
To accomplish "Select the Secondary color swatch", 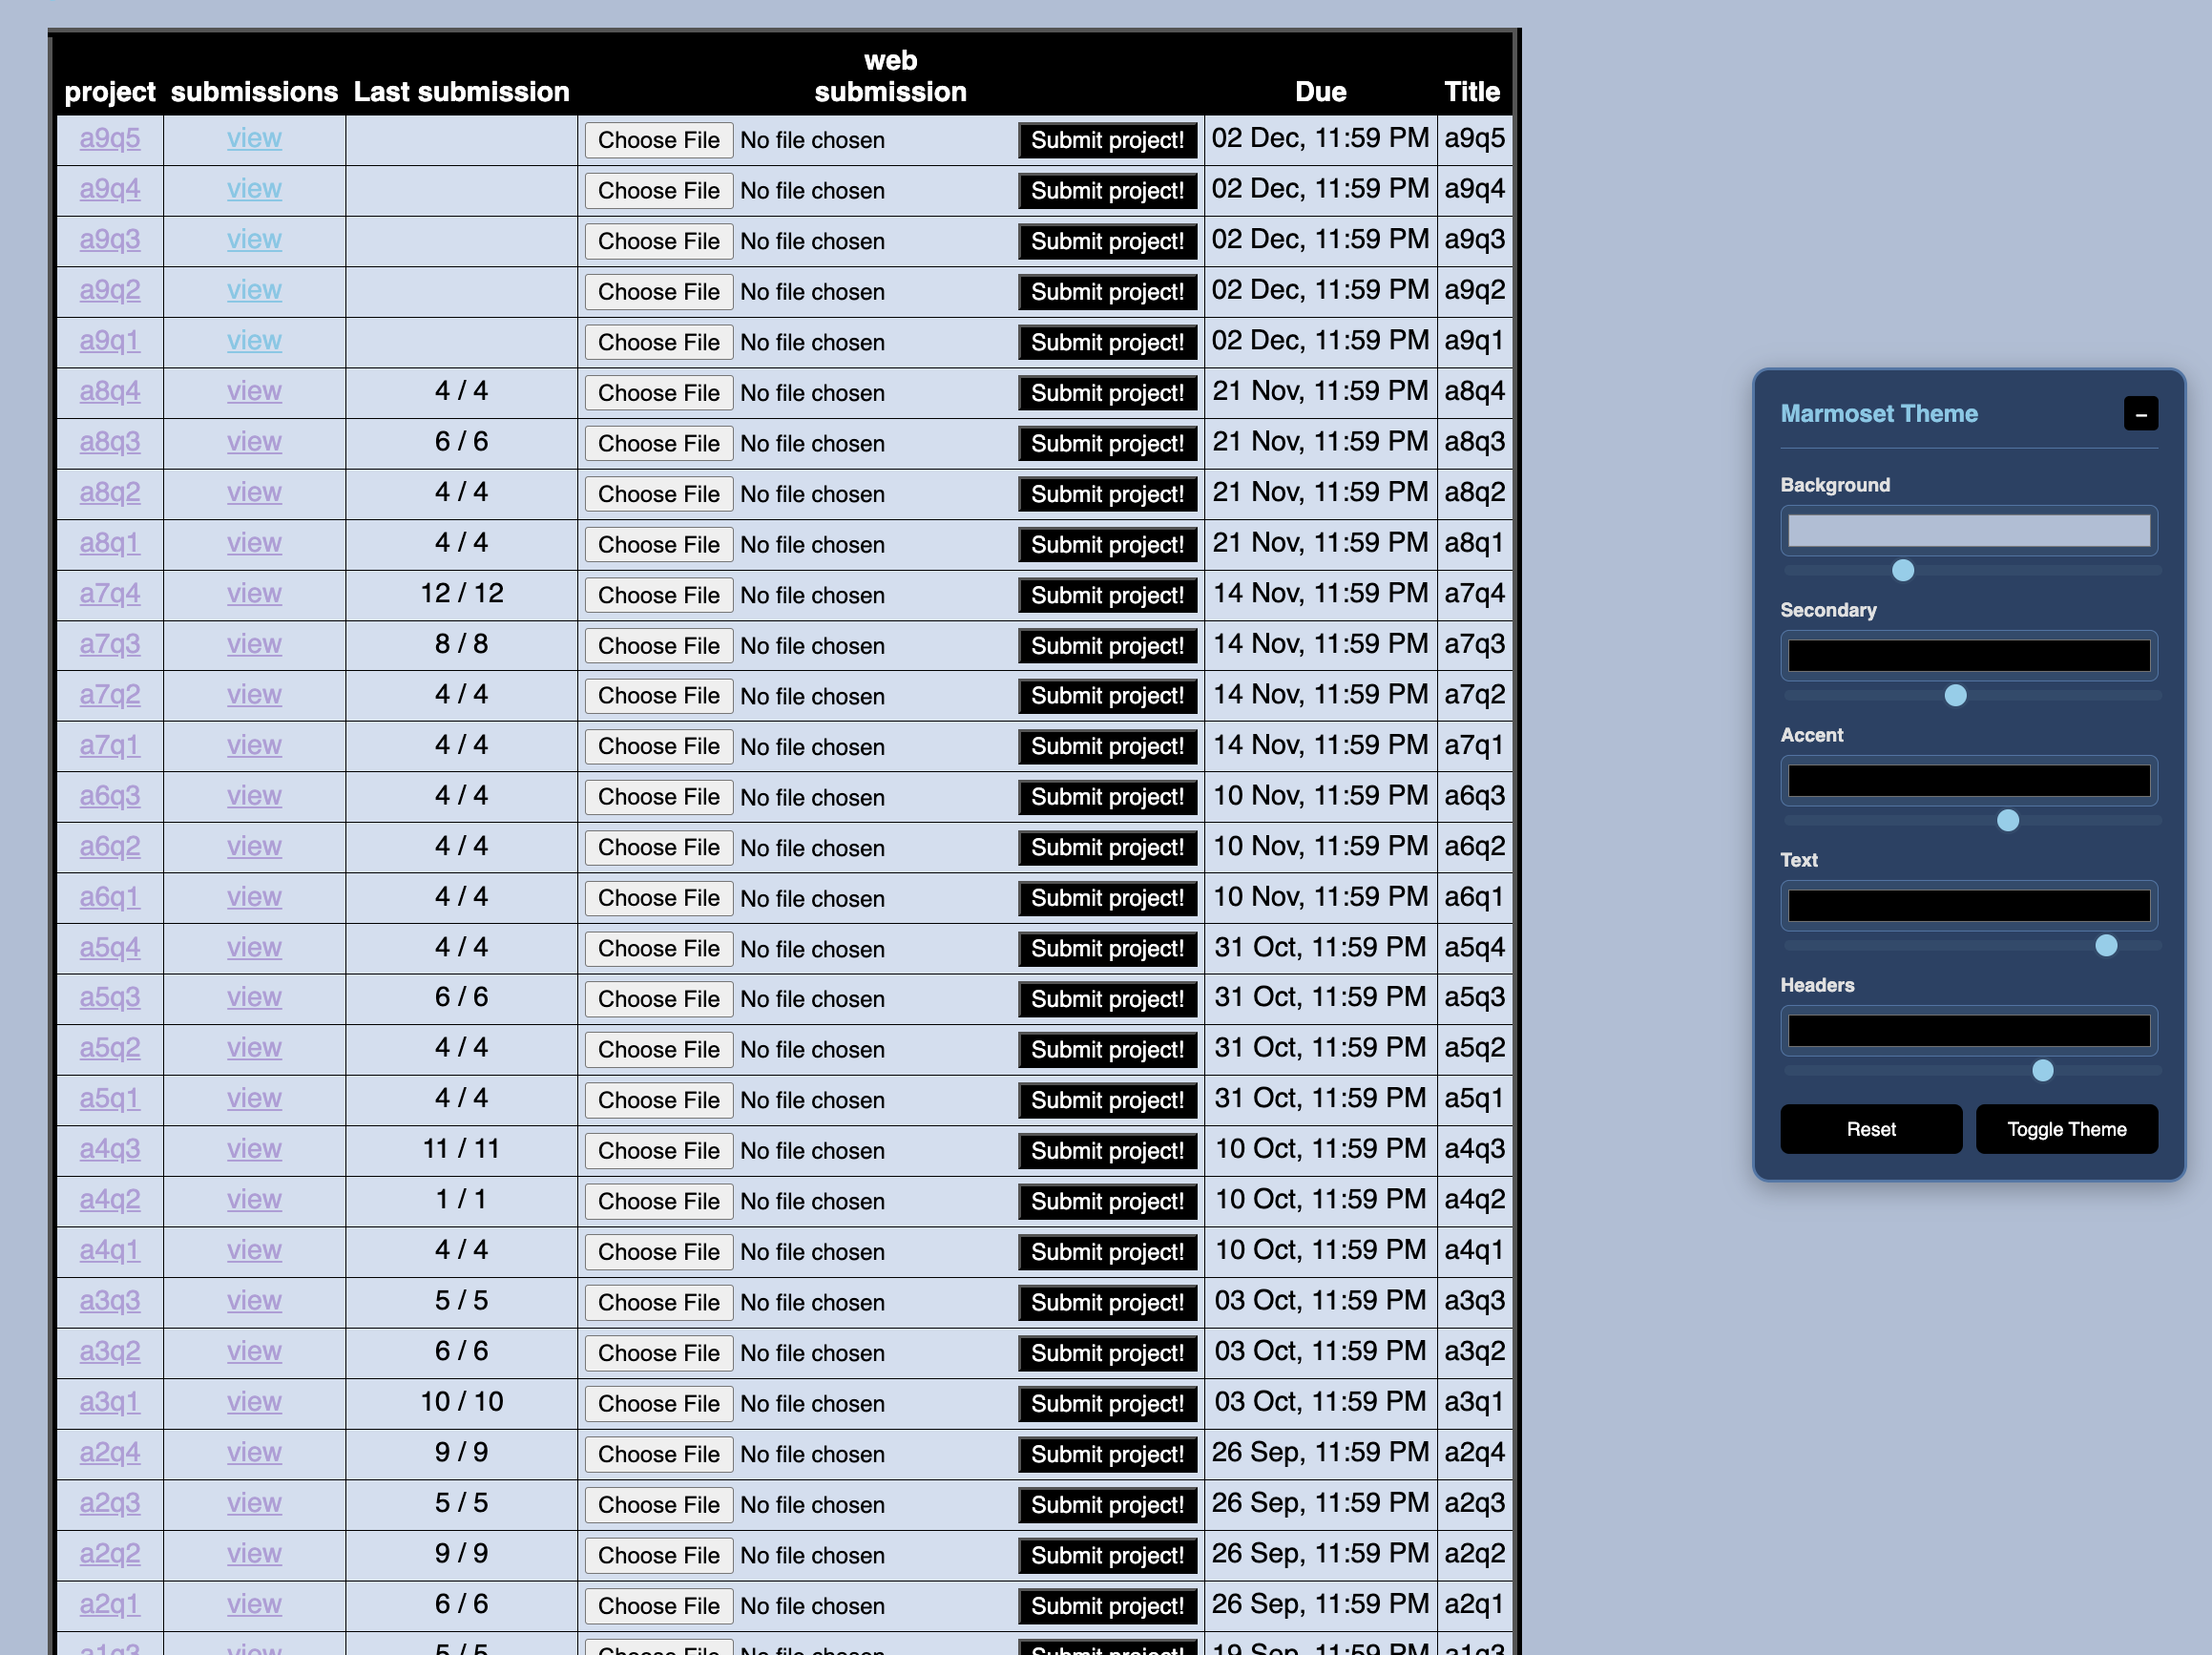I will point(1968,655).
